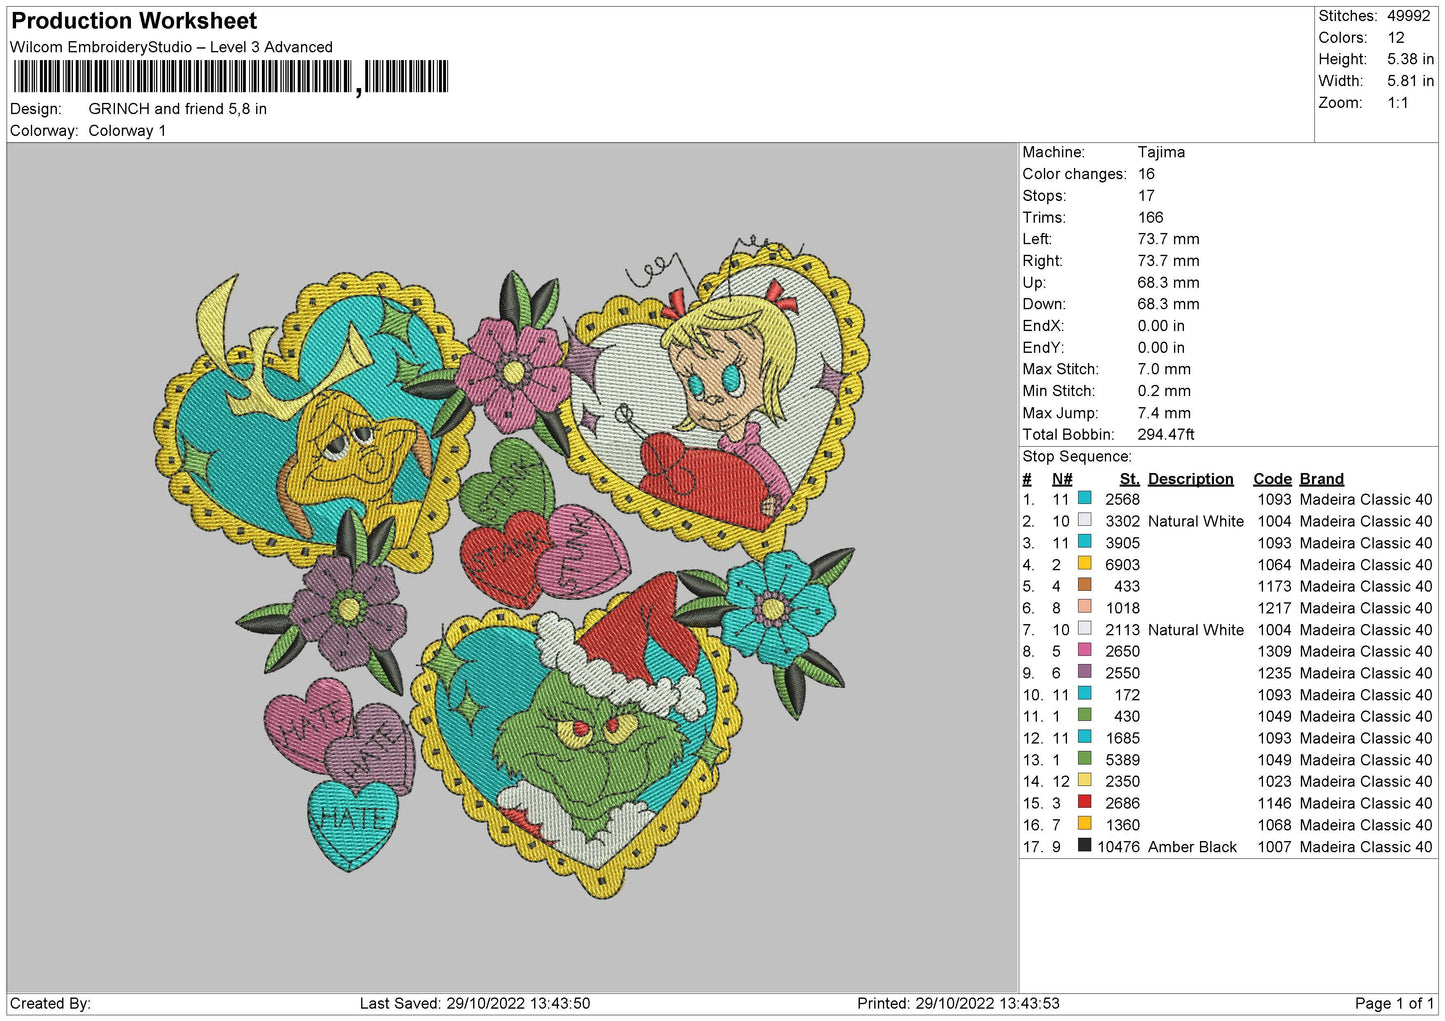
Task: Click stitch count '5389' in row 13
Action: [1122, 760]
